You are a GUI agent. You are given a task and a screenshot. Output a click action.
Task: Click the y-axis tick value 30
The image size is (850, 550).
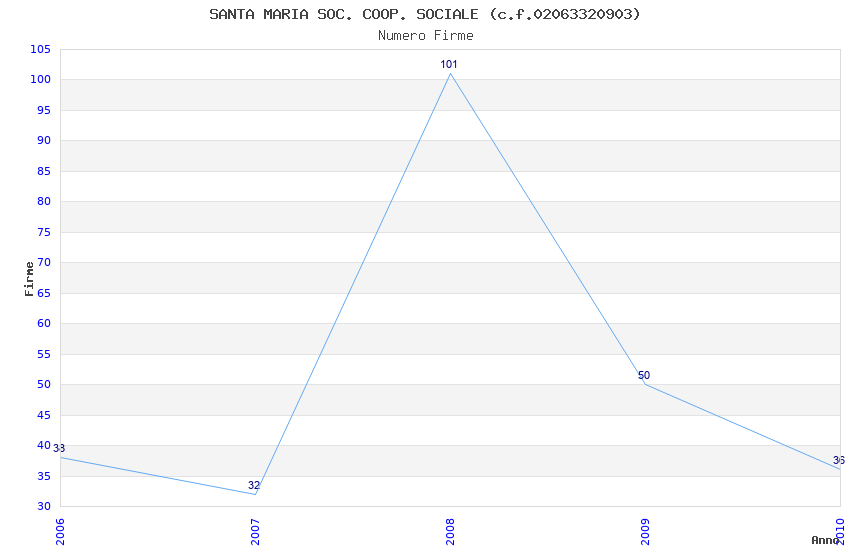[x=43, y=506]
